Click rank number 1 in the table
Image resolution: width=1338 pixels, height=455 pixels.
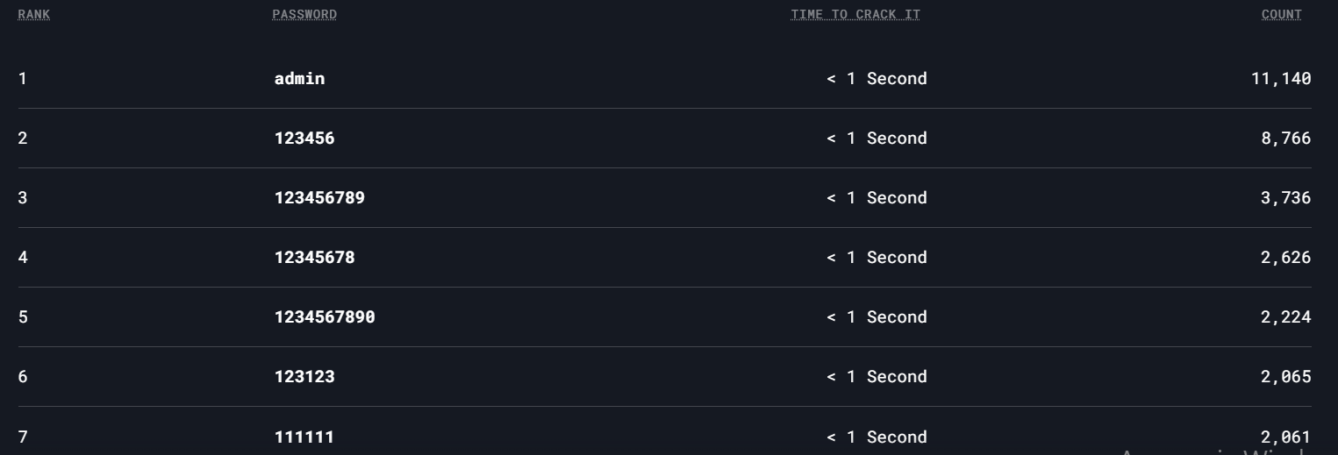[22, 79]
